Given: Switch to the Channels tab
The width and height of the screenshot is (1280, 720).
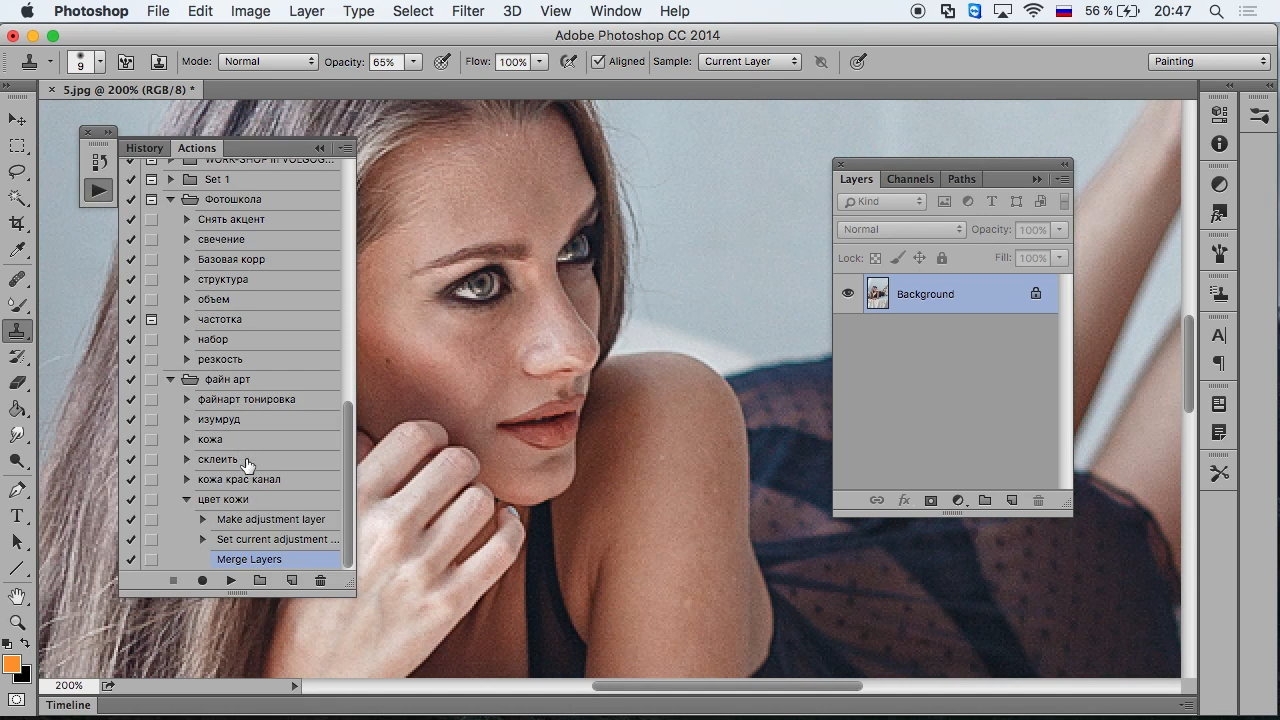Looking at the screenshot, I should (x=910, y=179).
